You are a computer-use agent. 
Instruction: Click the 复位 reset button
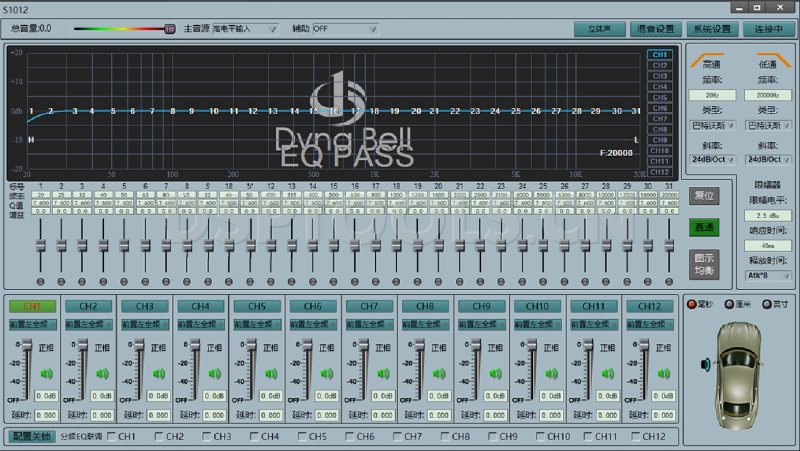click(x=704, y=196)
